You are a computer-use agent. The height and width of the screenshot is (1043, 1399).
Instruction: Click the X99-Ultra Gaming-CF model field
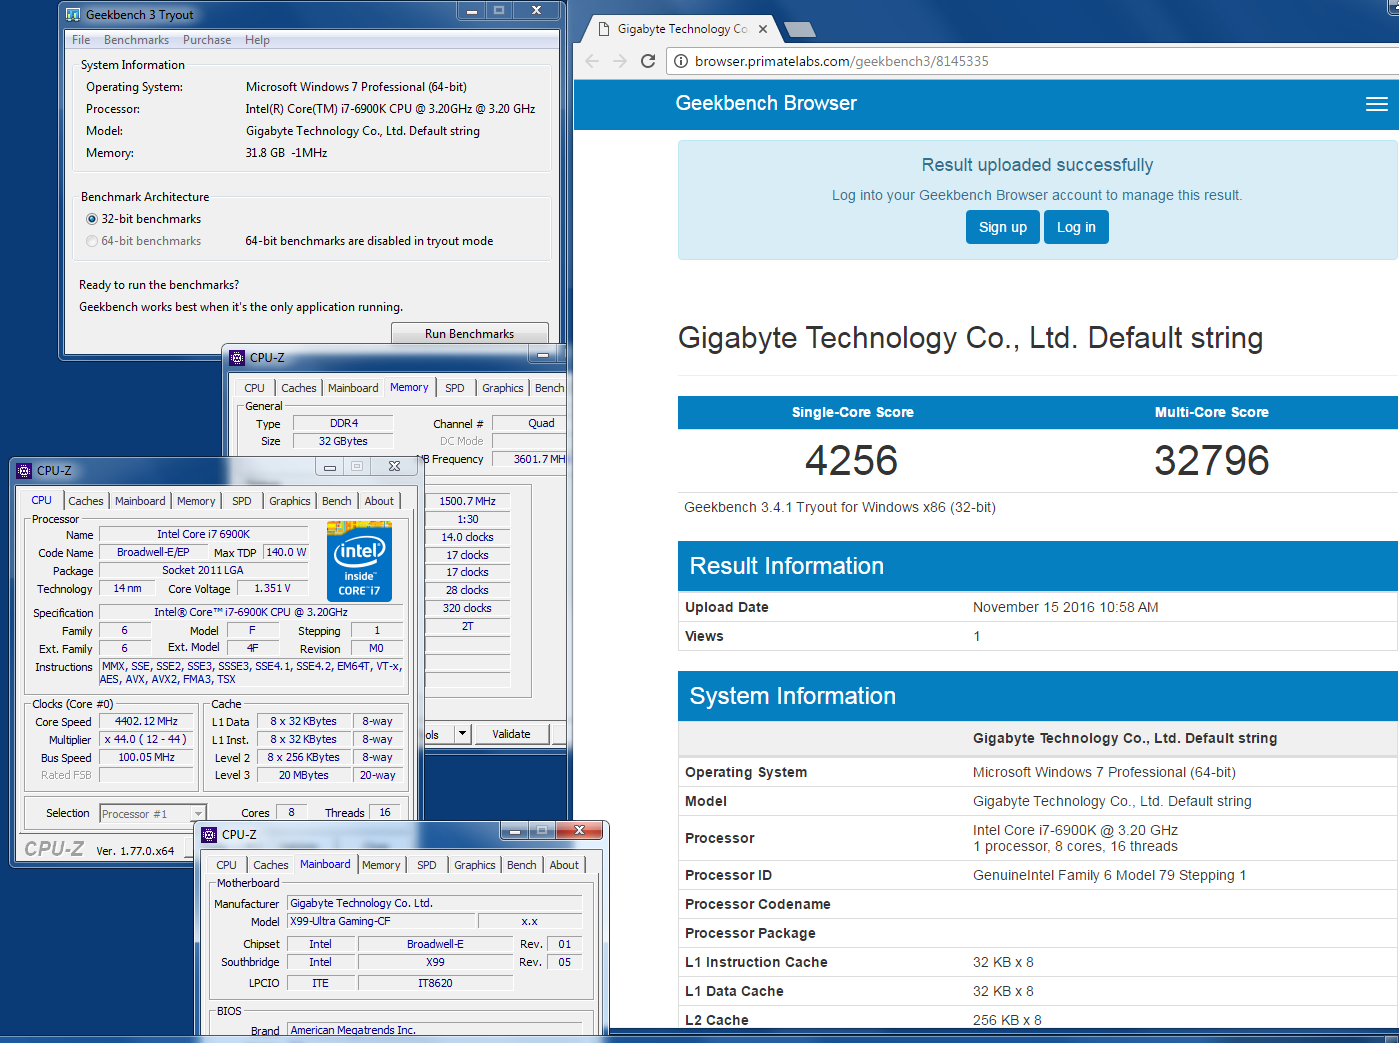point(380,921)
